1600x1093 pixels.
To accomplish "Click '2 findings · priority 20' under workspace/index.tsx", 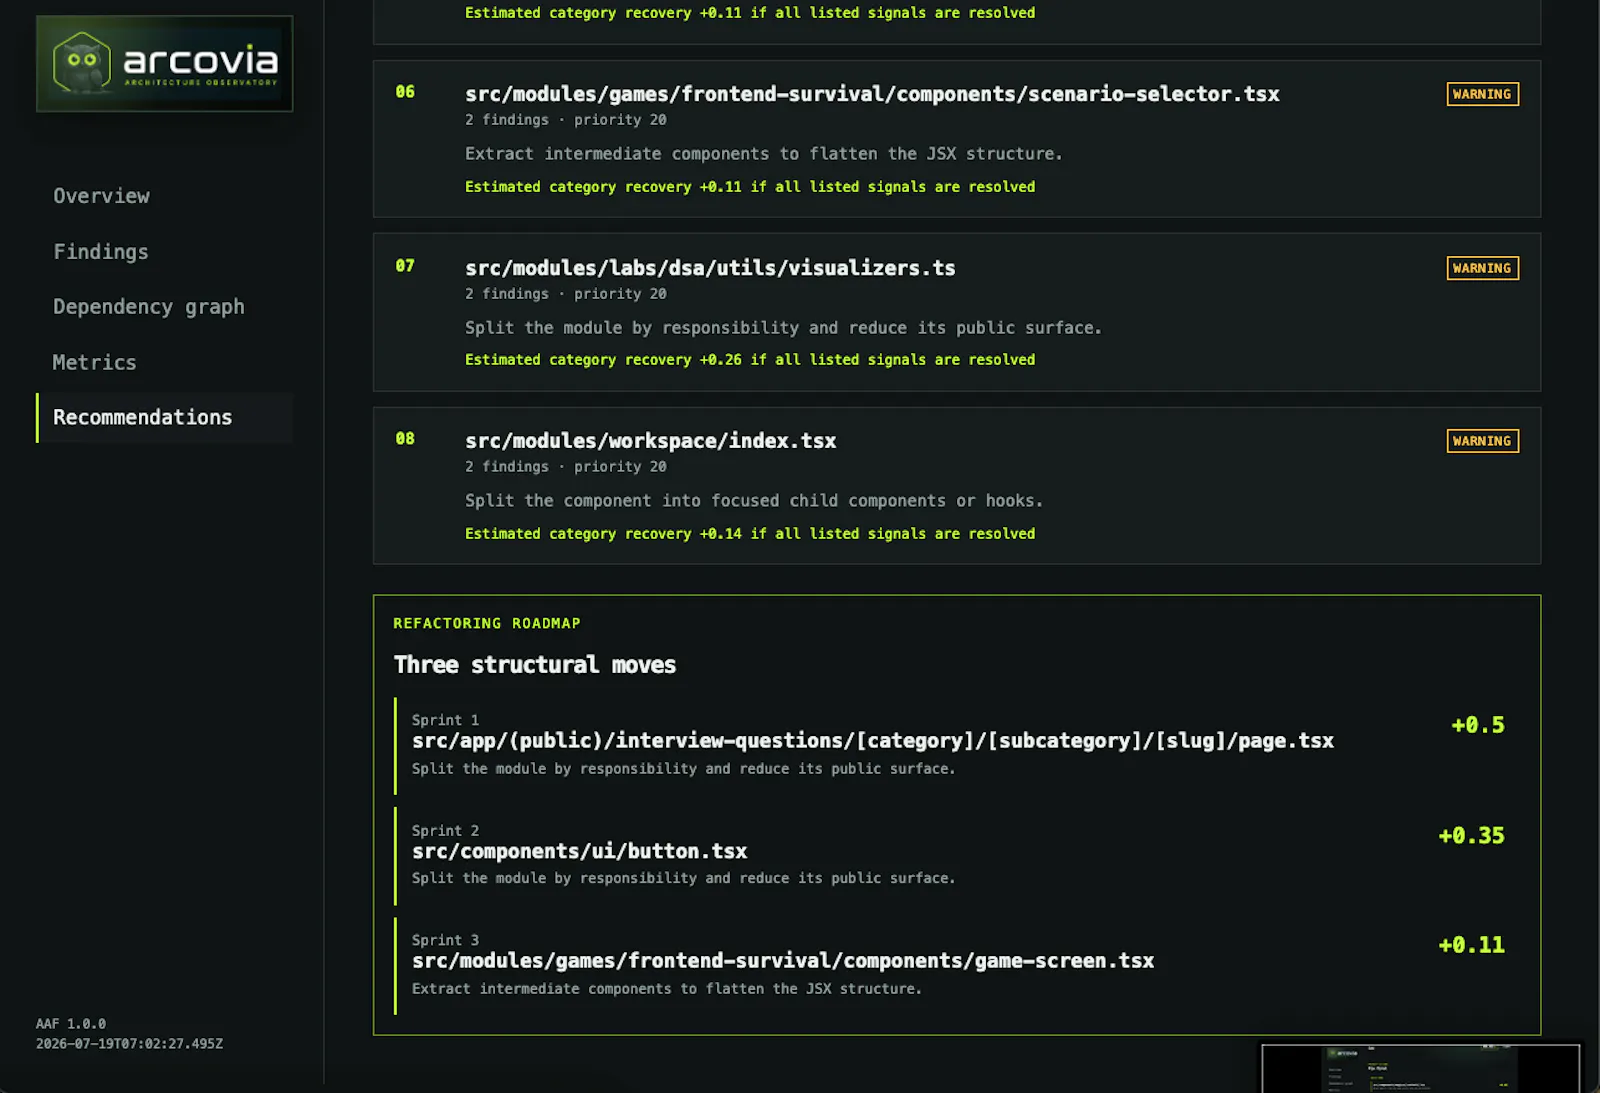I will tap(566, 467).
